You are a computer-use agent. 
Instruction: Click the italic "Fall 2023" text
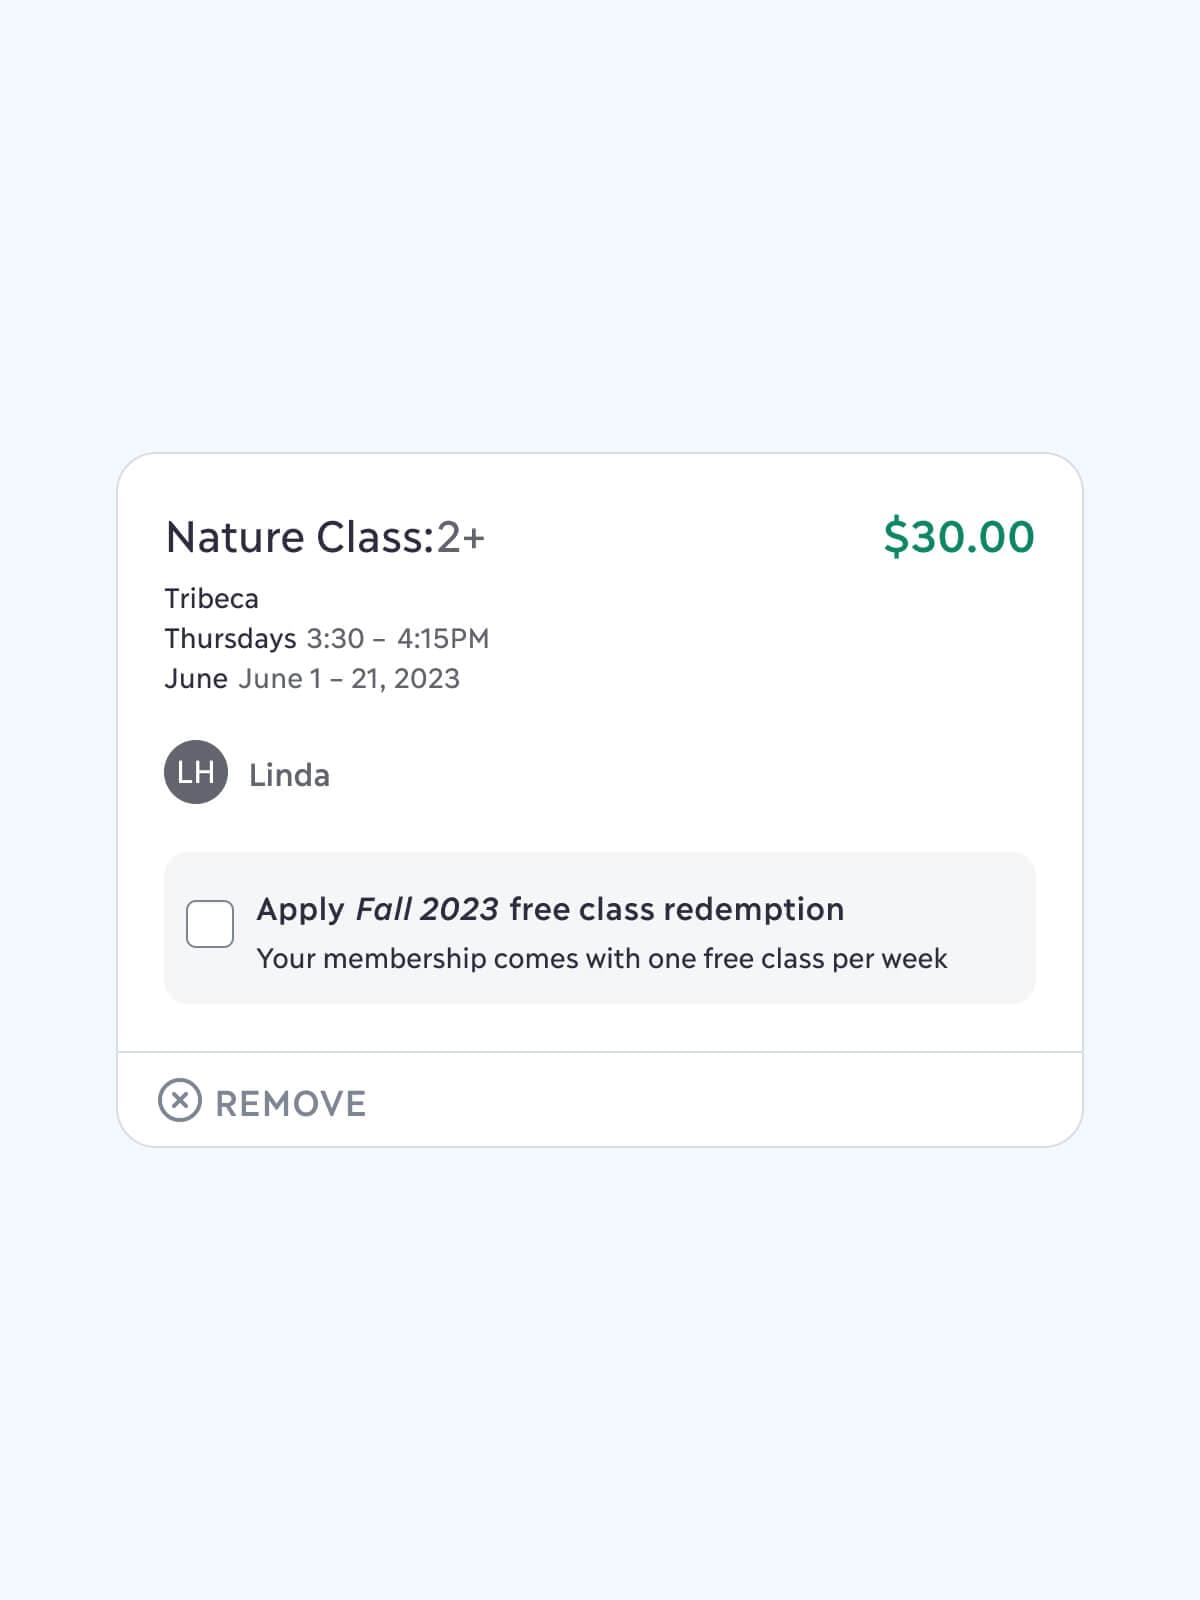point(427,909)
